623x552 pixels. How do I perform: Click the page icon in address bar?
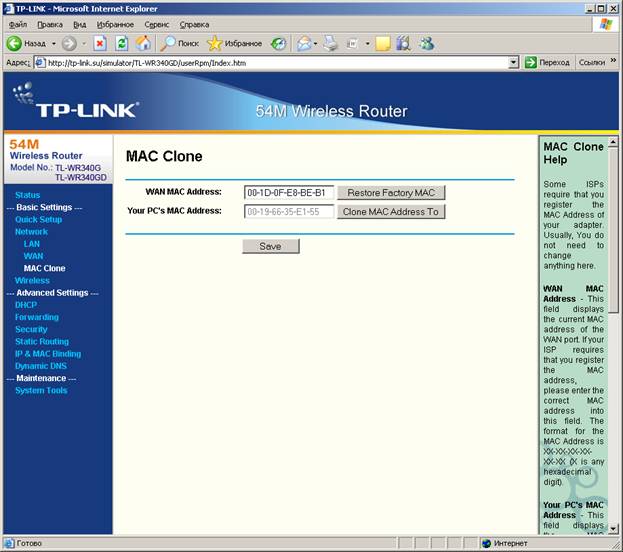pyautogui.click(x=40, y=63)
